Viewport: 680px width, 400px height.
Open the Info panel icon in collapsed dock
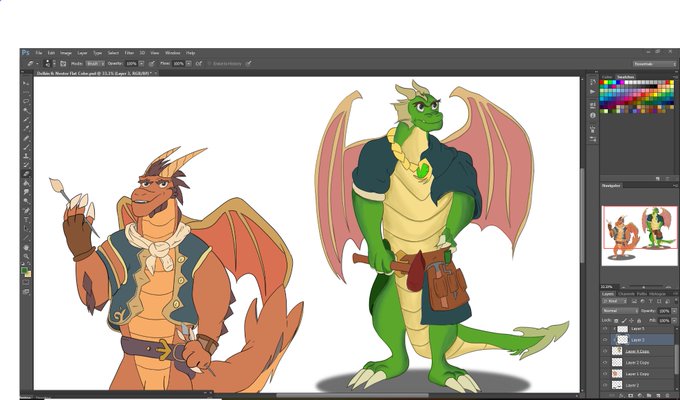click(592, 115)
